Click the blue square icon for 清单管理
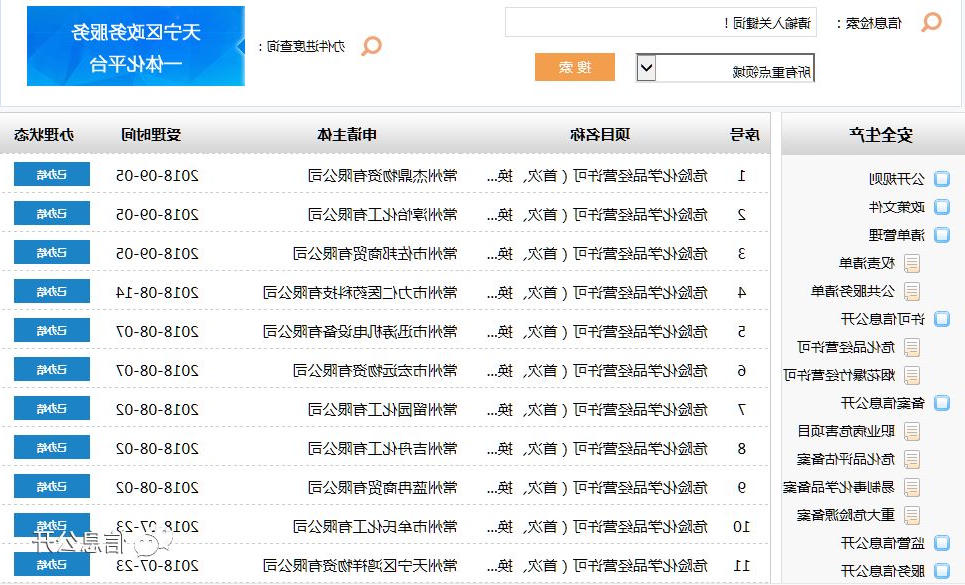This screenshot has width=965, height=585. click(x=942, y=235)
